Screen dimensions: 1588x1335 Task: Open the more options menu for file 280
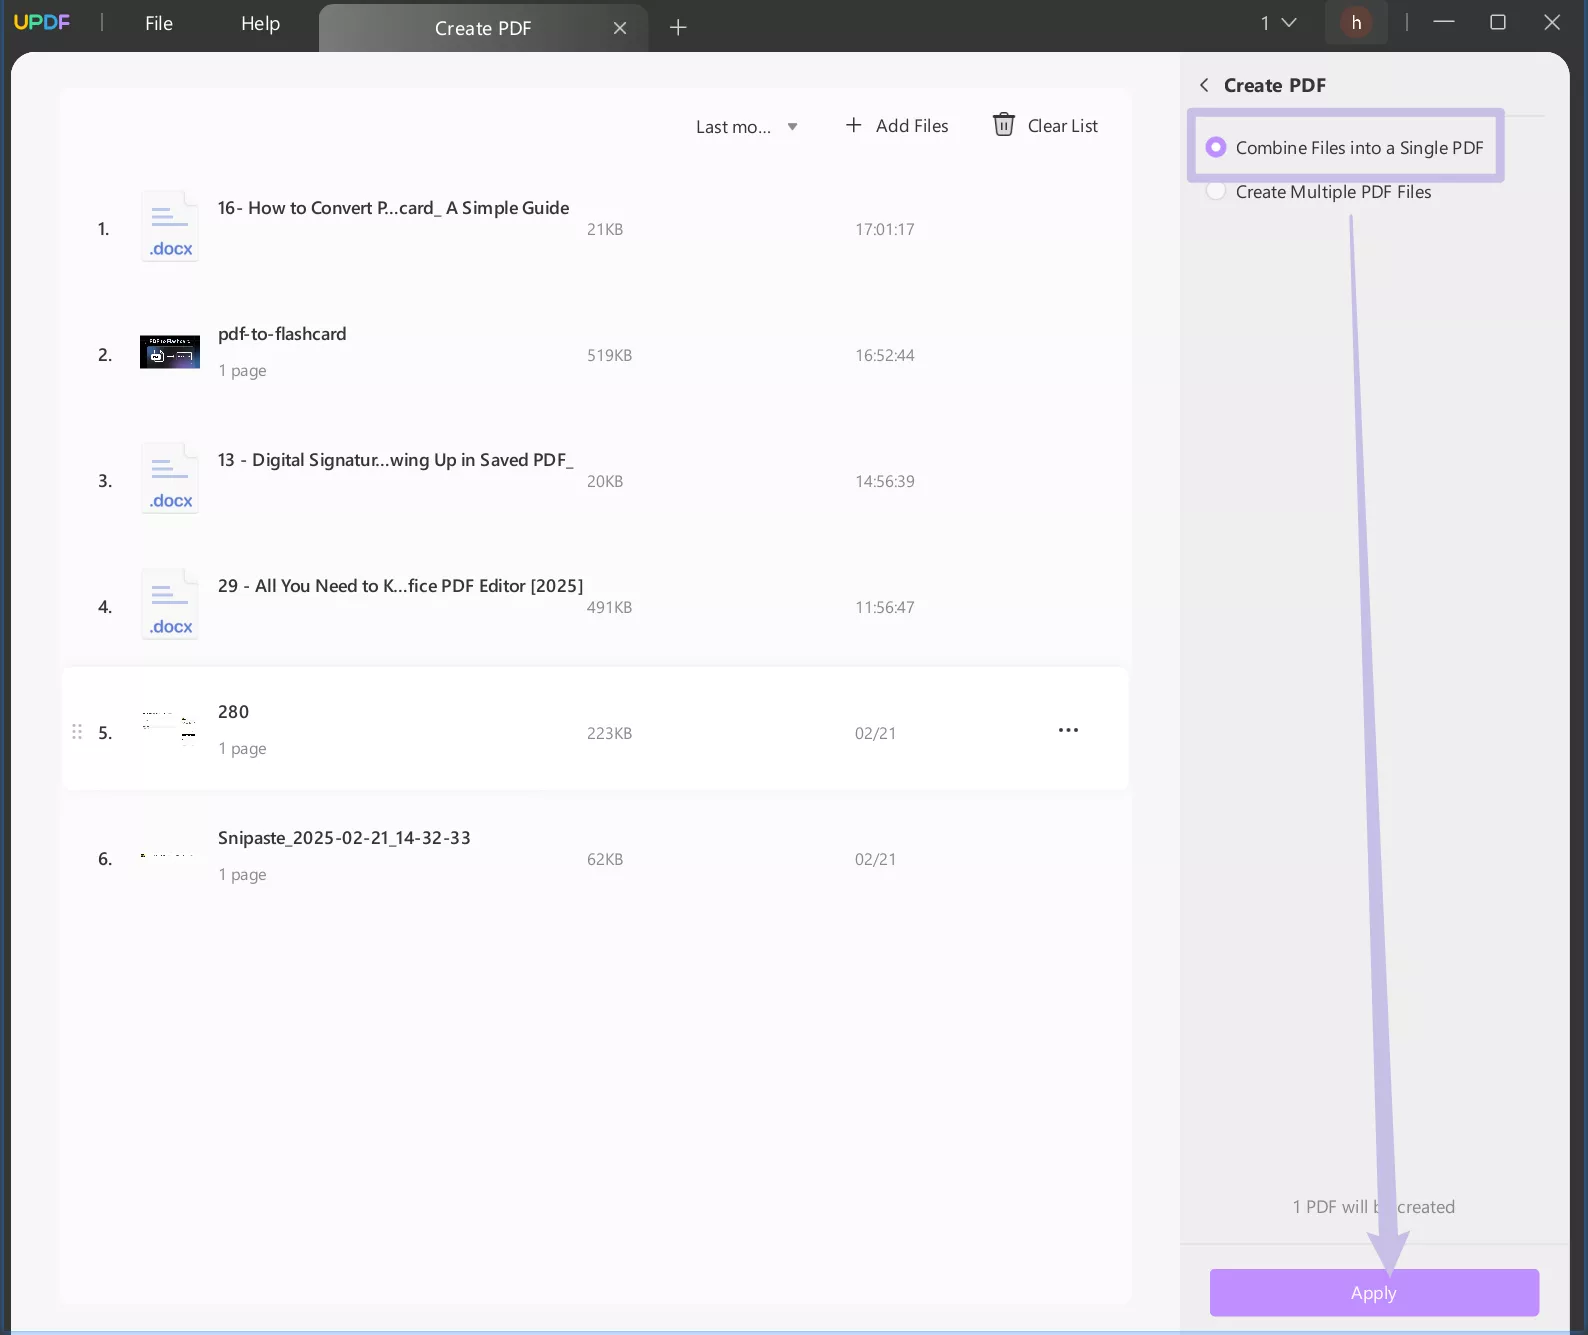click(1068, 730)
